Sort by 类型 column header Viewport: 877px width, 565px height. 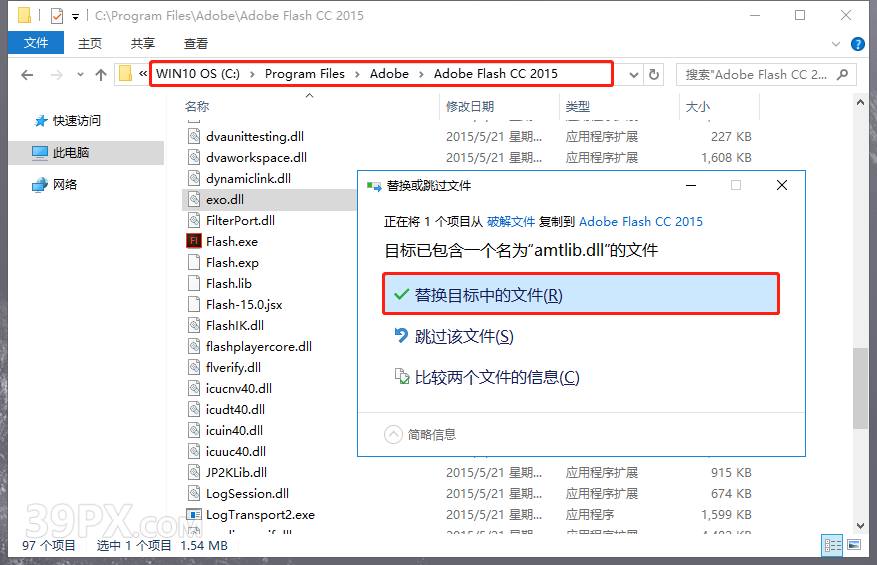(577, 106)
